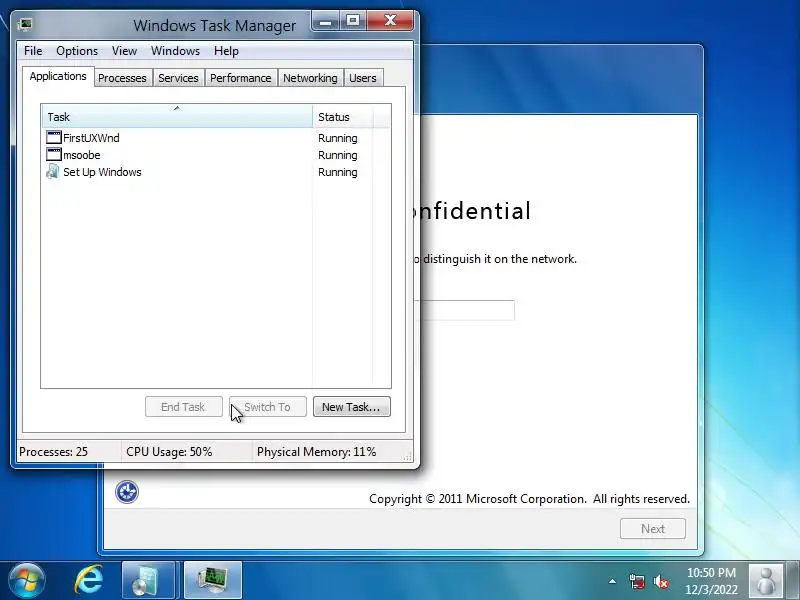Viewport: 800px width, 600px height.
Task: Click the muted volume tray icon
Action: [x=661, y=581]
